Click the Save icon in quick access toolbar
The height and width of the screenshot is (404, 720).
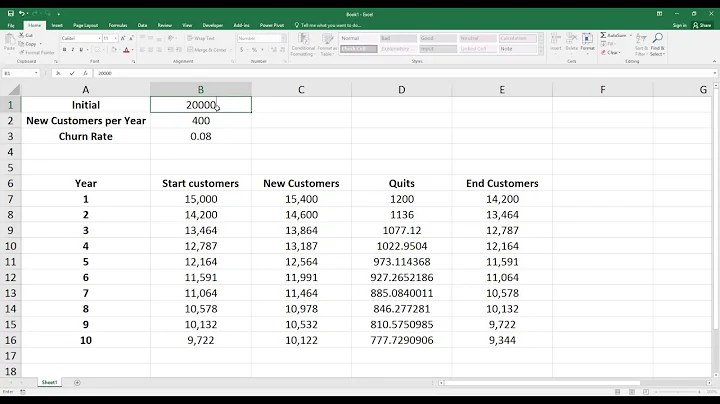11,14
